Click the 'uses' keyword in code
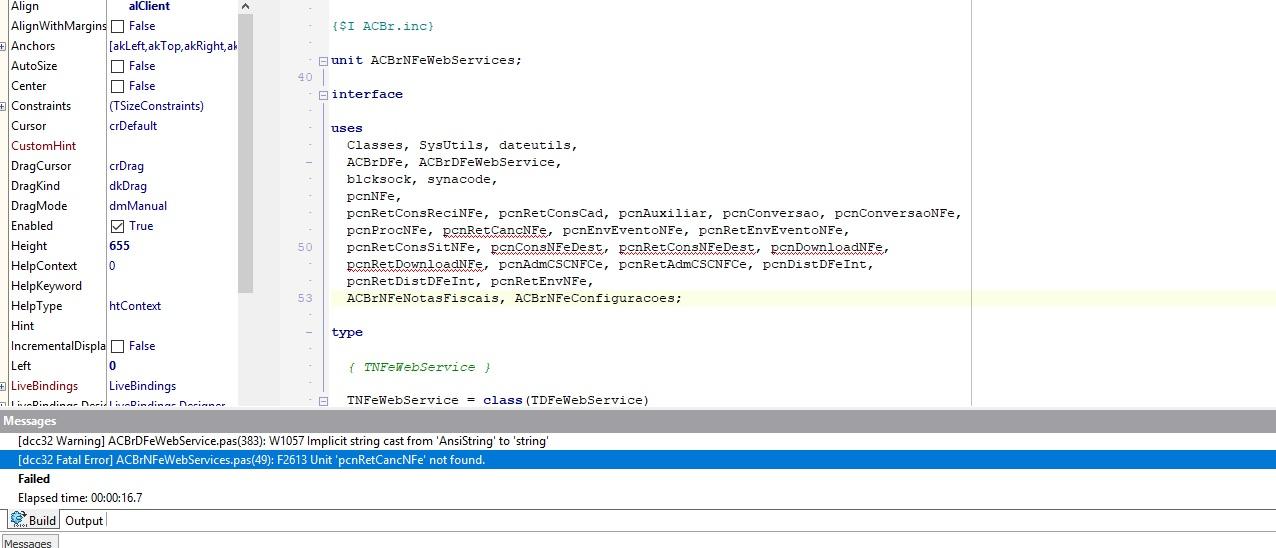 347,128
